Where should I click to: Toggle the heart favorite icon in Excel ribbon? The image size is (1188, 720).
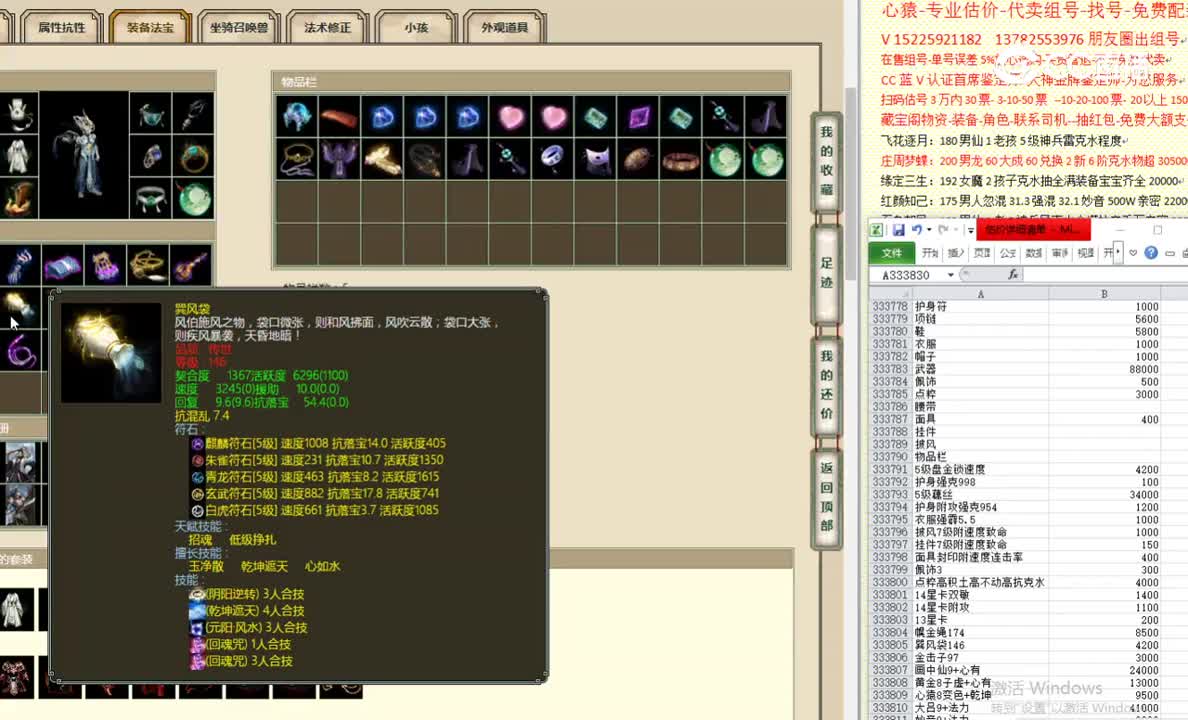pos(1134,252)
